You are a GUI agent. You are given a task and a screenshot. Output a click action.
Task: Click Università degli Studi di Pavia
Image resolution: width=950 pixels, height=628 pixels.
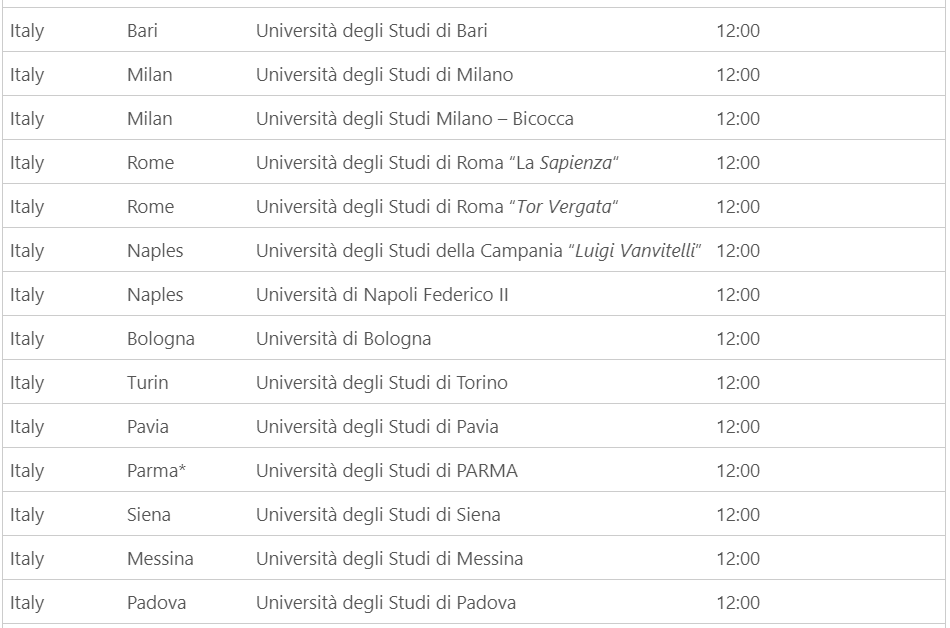377,427
